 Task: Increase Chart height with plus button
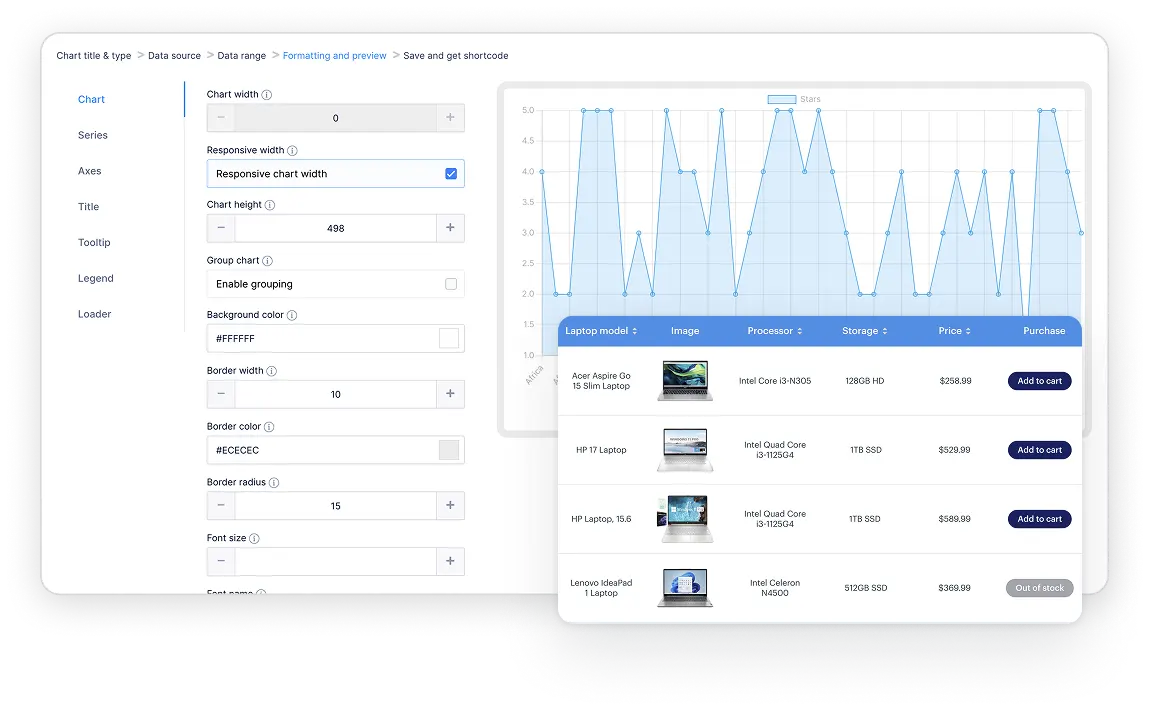tap(450, 228)
